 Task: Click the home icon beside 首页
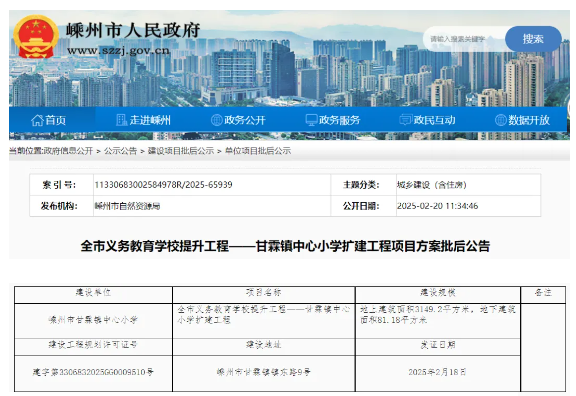pyautogui.click(x=37, y=120)
